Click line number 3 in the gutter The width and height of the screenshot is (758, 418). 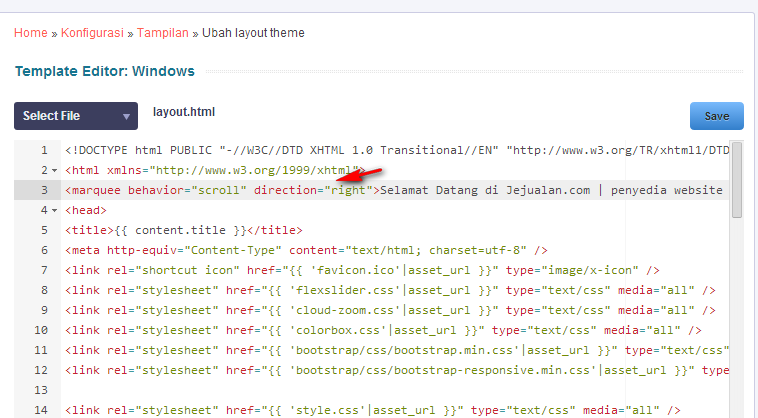tap(43, 190)
